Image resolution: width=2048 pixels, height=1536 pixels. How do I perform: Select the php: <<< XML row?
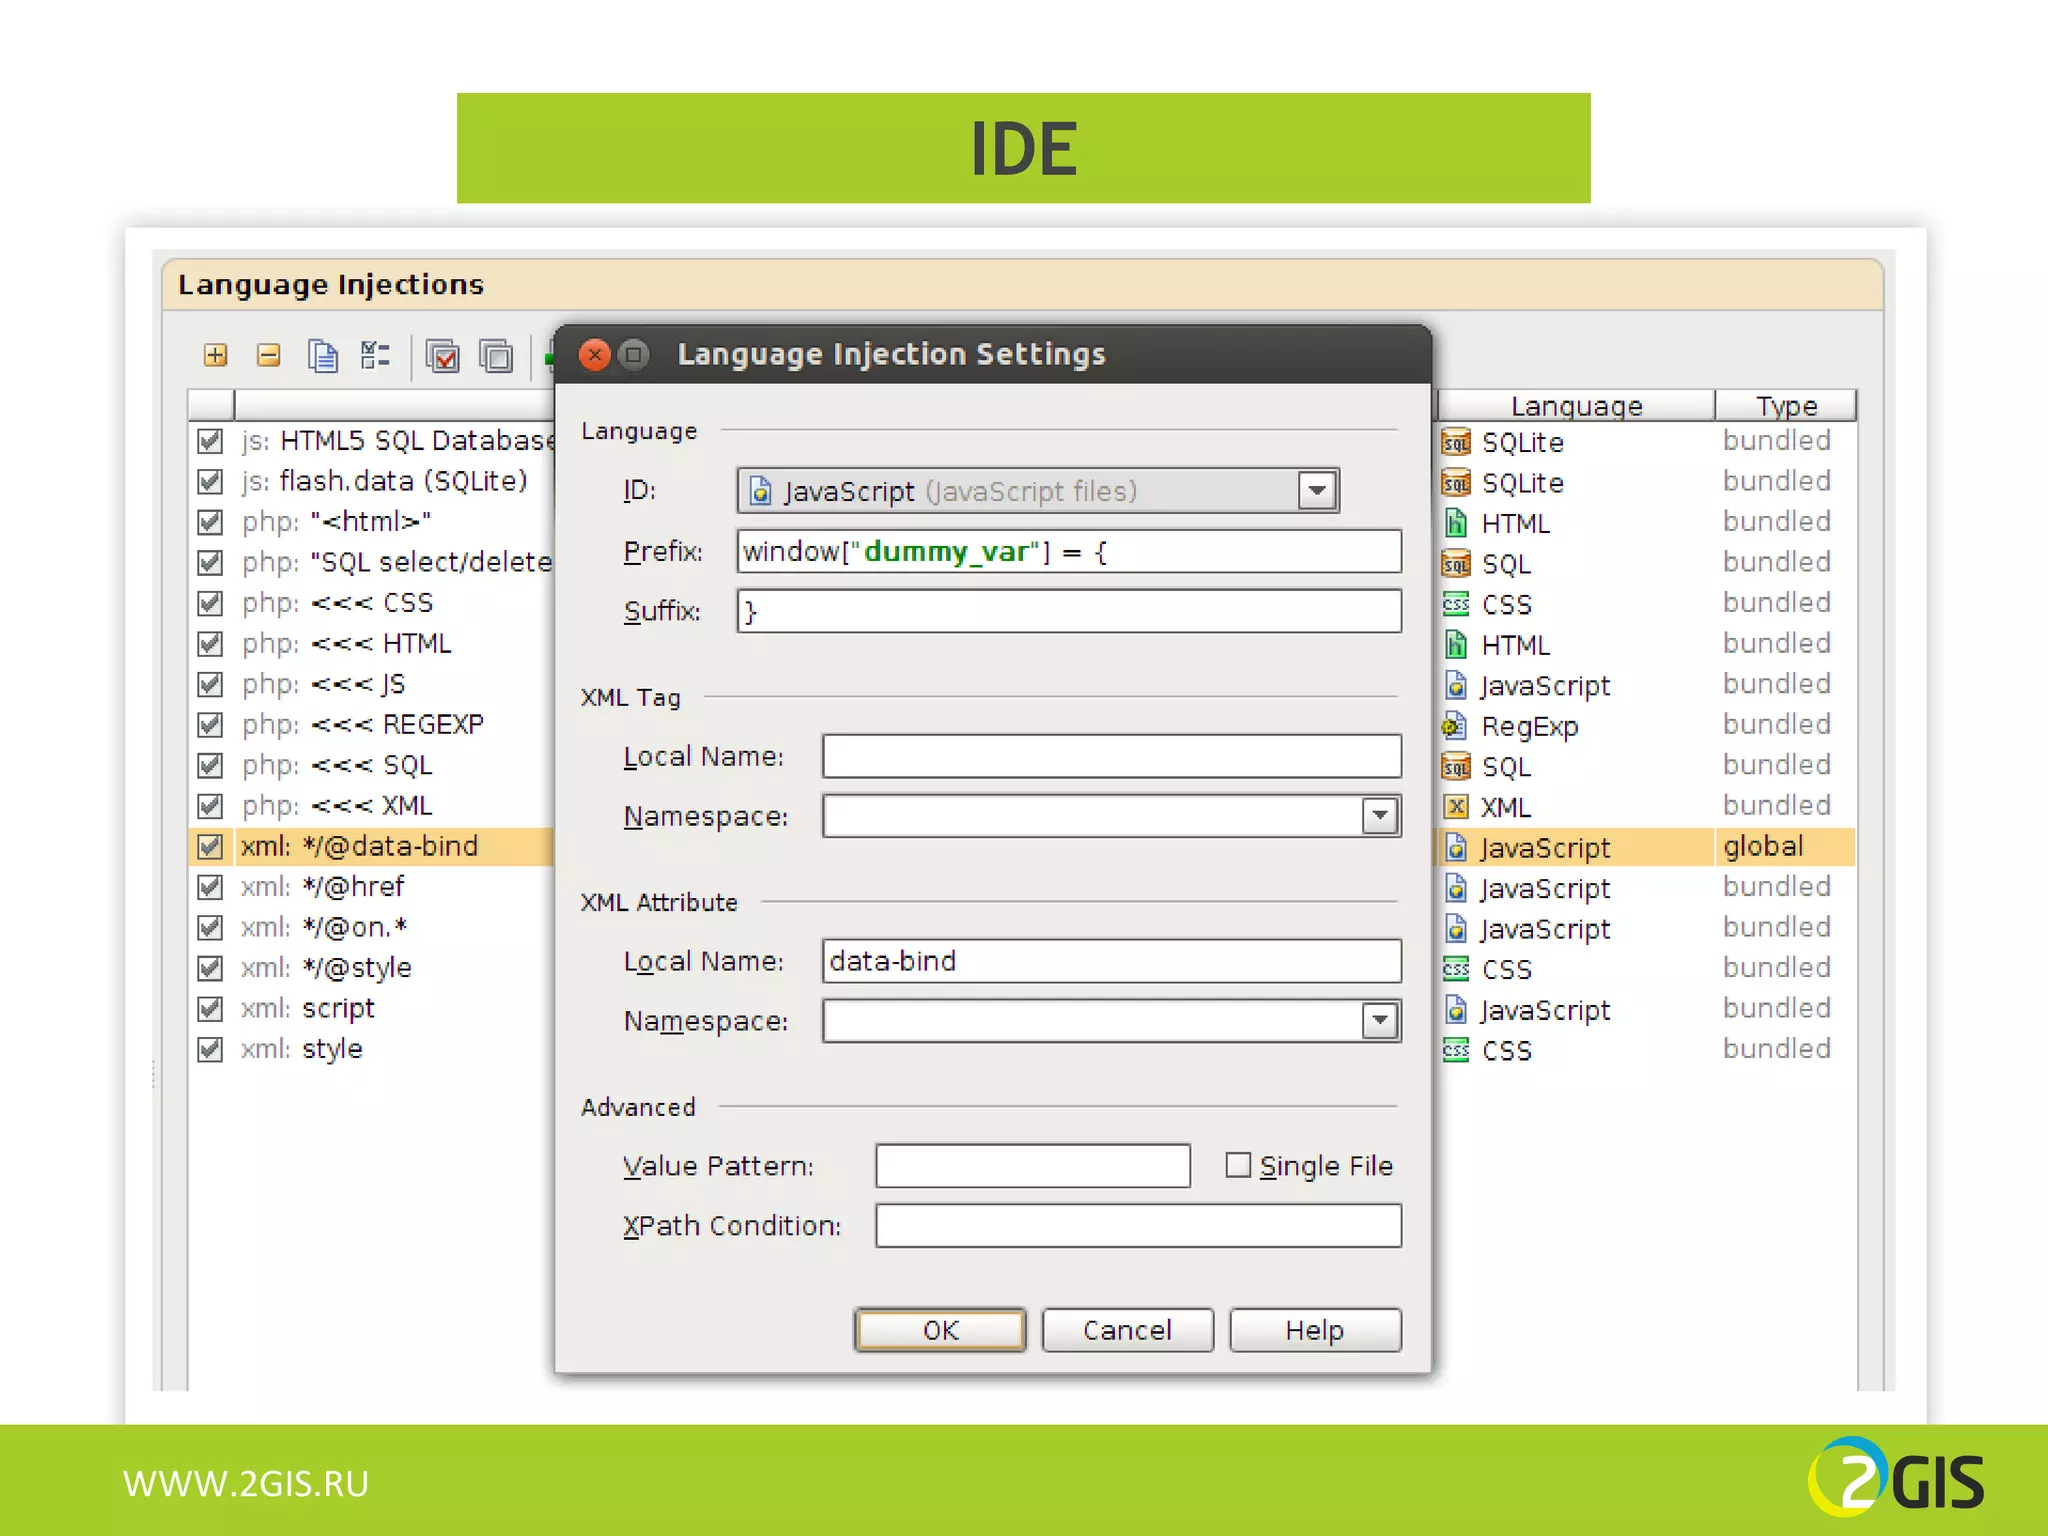click(371, 806)
